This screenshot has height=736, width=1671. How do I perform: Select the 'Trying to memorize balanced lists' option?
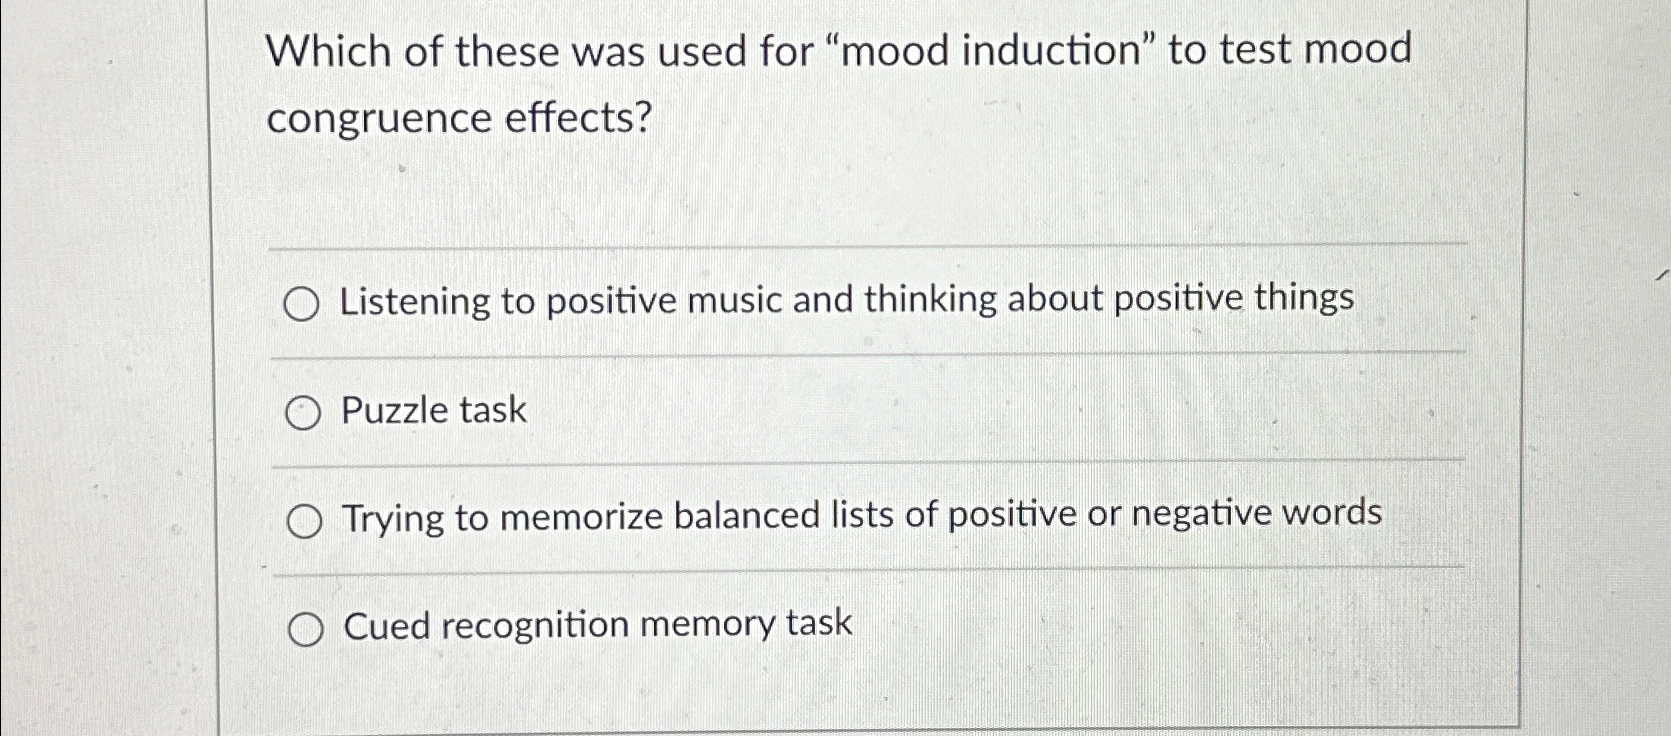pos(305,518)
